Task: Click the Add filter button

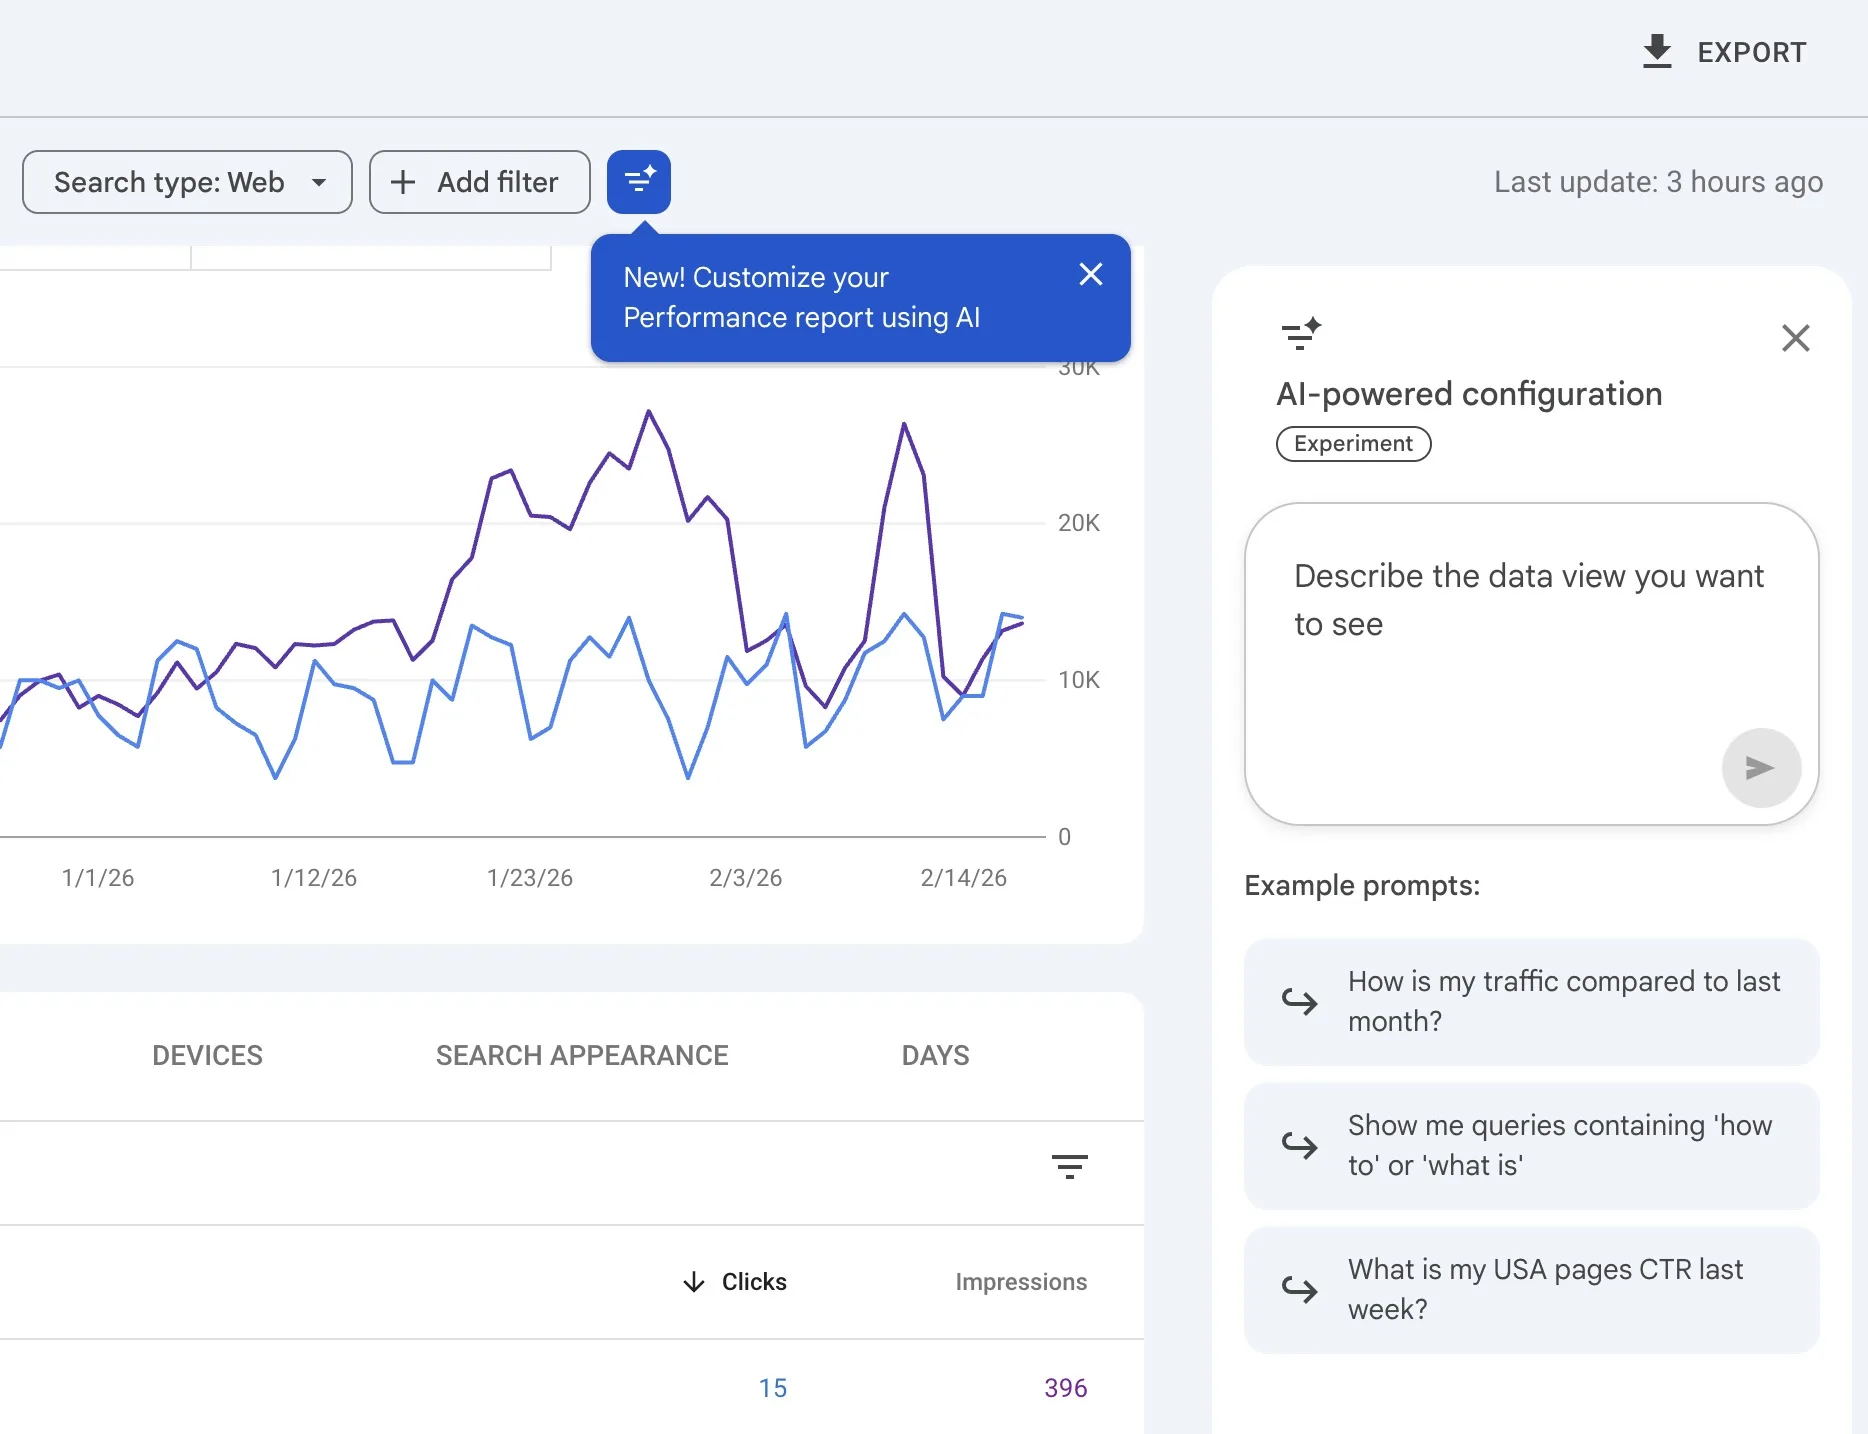Action: tap(480, 182)
